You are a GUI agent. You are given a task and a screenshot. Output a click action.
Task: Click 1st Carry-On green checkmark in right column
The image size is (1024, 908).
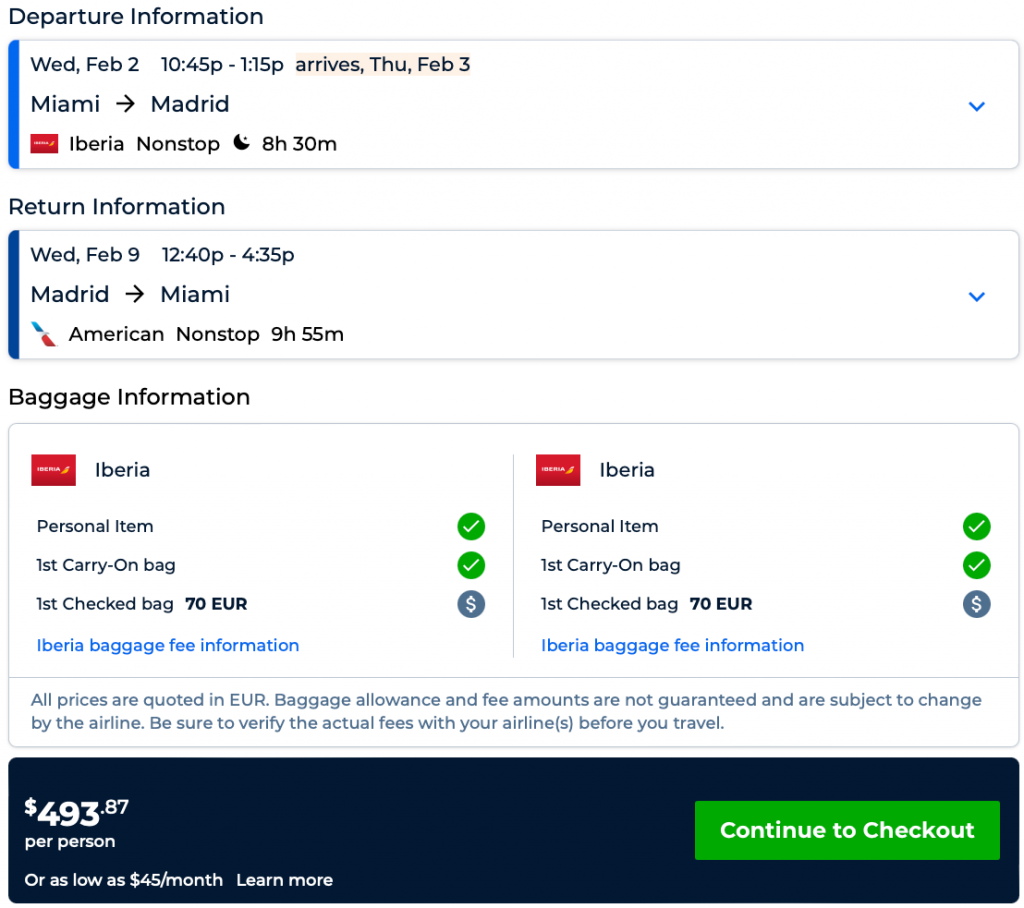pyautogui.click(x=976, y=565)
